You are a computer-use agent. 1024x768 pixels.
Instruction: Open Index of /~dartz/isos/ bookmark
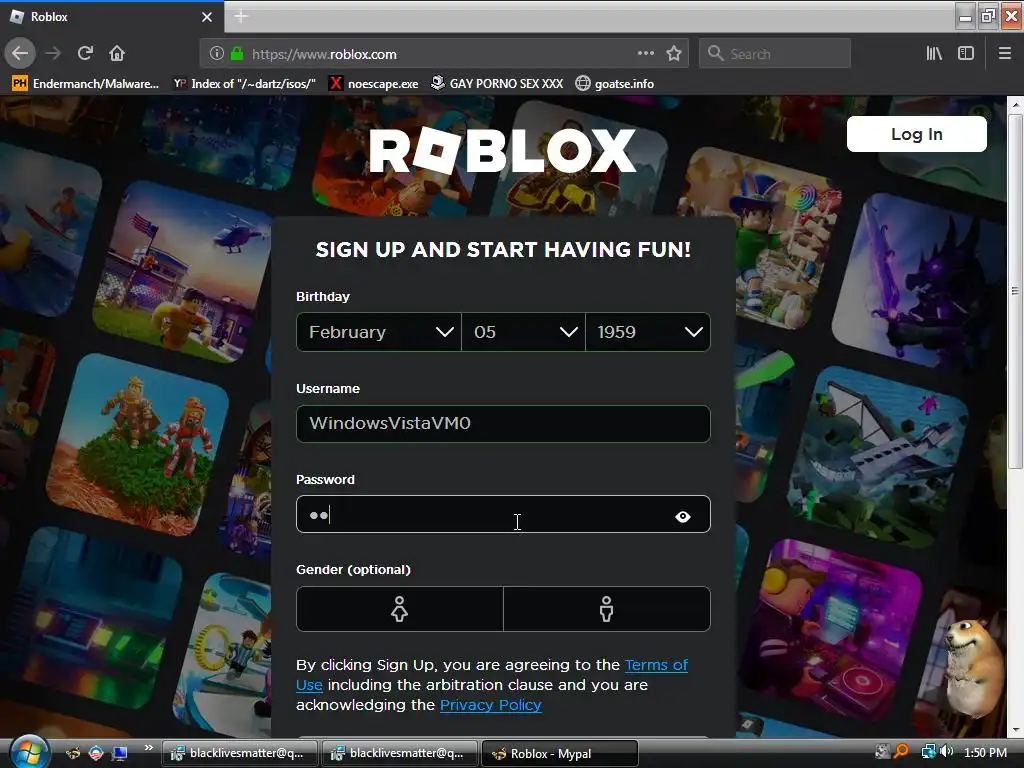tap(244, 84)
